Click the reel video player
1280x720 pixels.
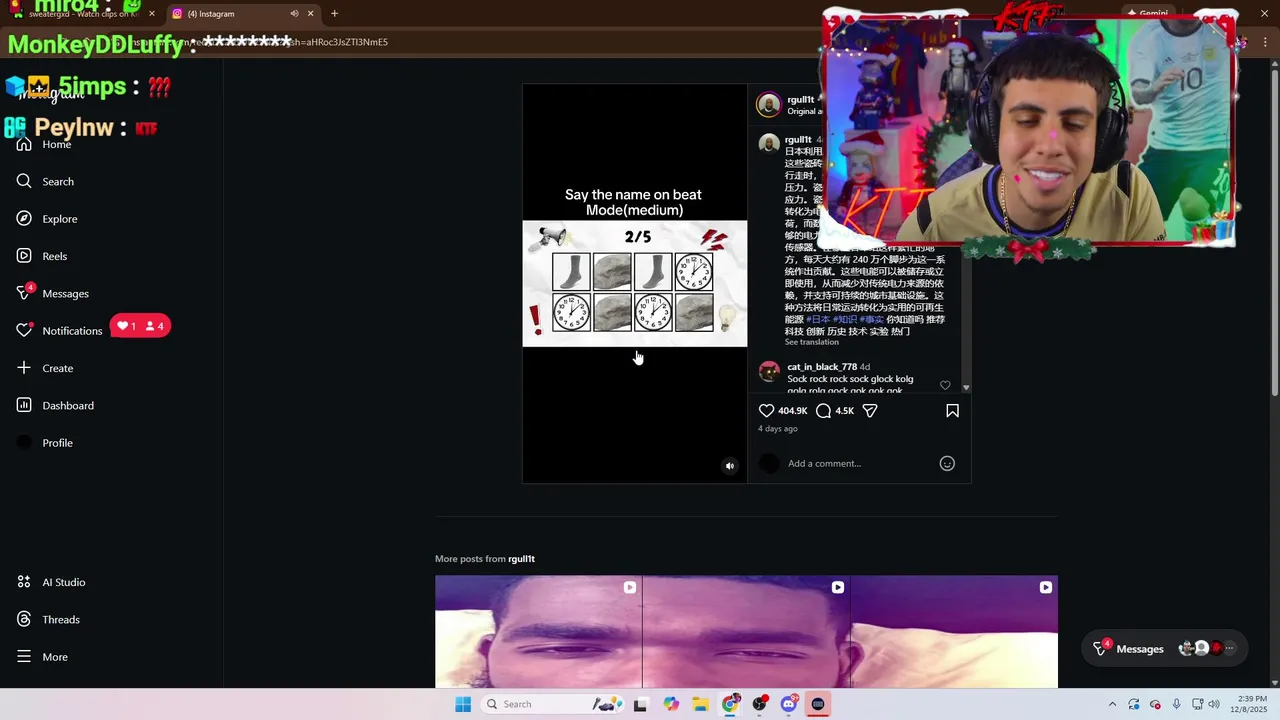[x=634, y=283]
